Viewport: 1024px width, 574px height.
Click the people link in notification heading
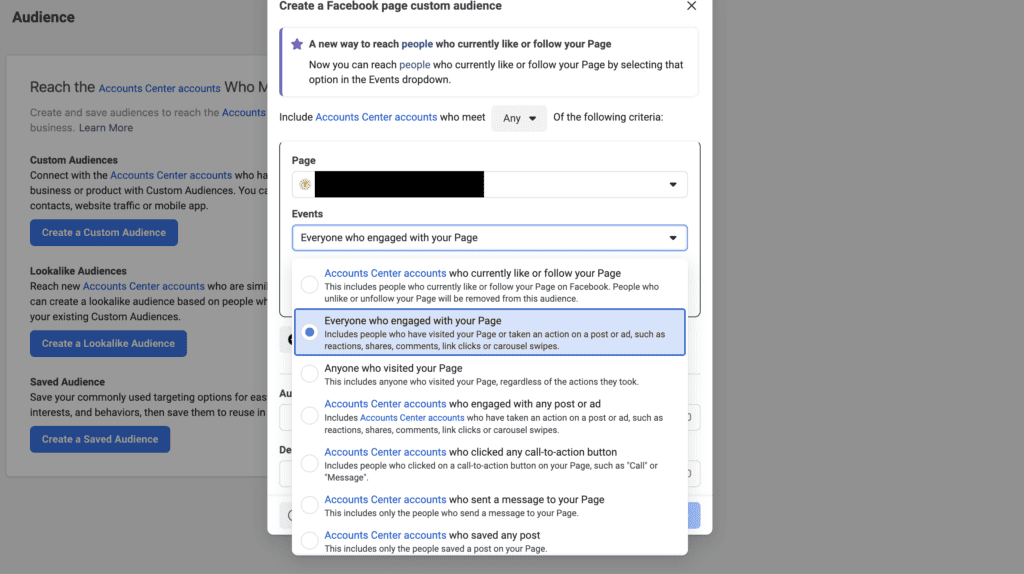pos(417,44)
